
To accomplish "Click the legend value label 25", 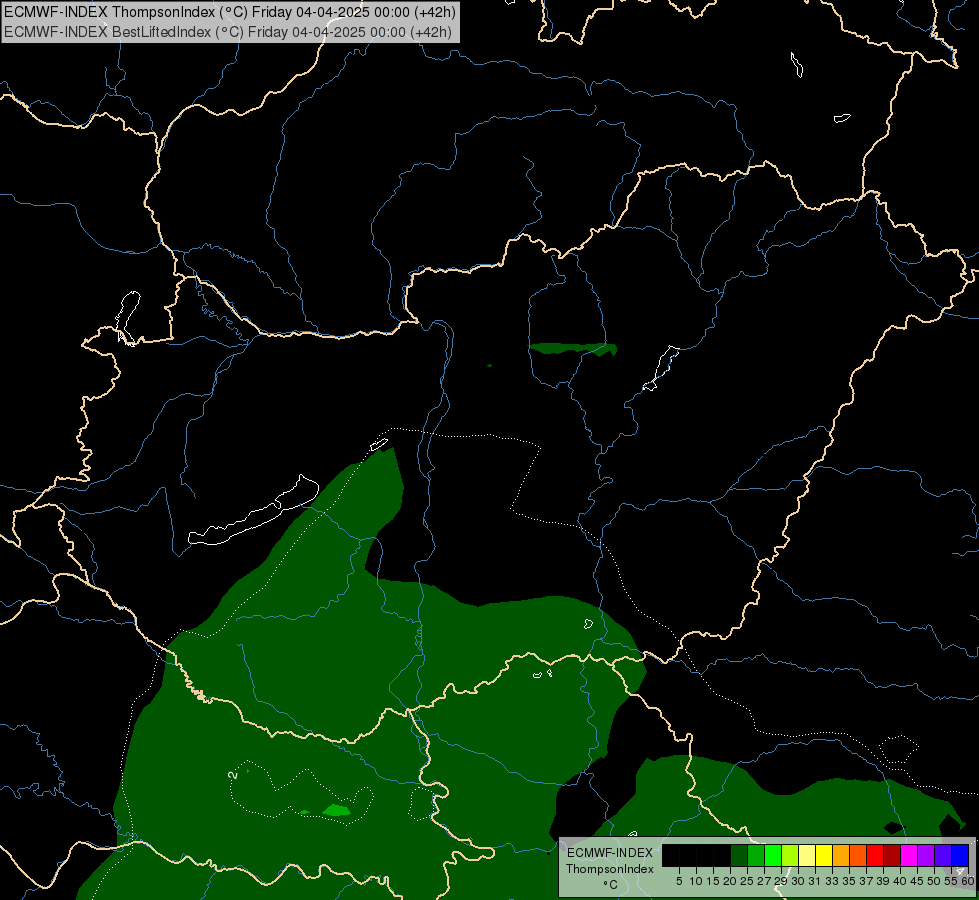I will pyautogui.click(x=747, y=881).
